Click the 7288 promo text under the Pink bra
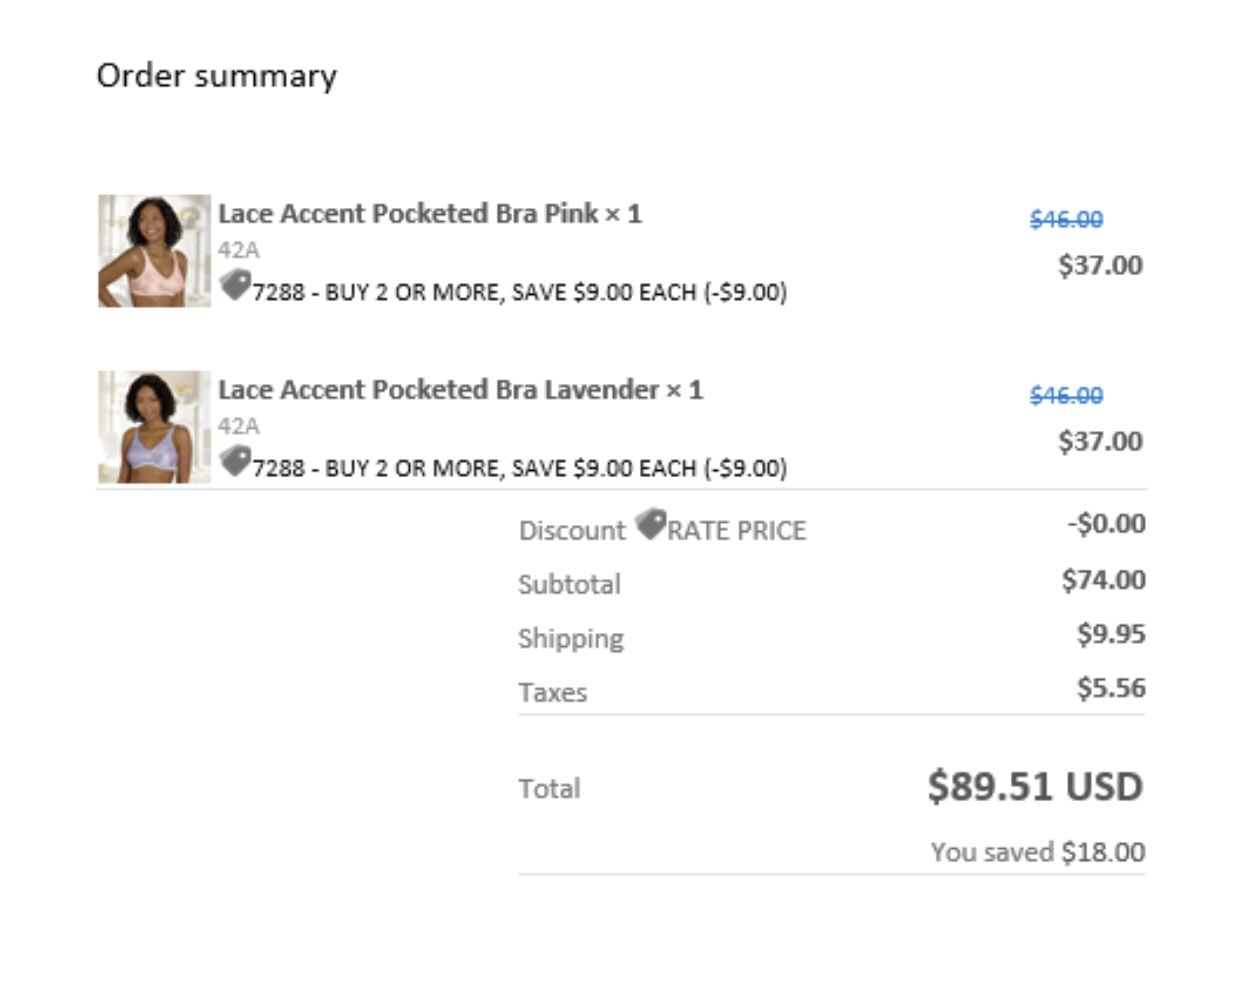1242x1008 pixels. click(519, 293)
